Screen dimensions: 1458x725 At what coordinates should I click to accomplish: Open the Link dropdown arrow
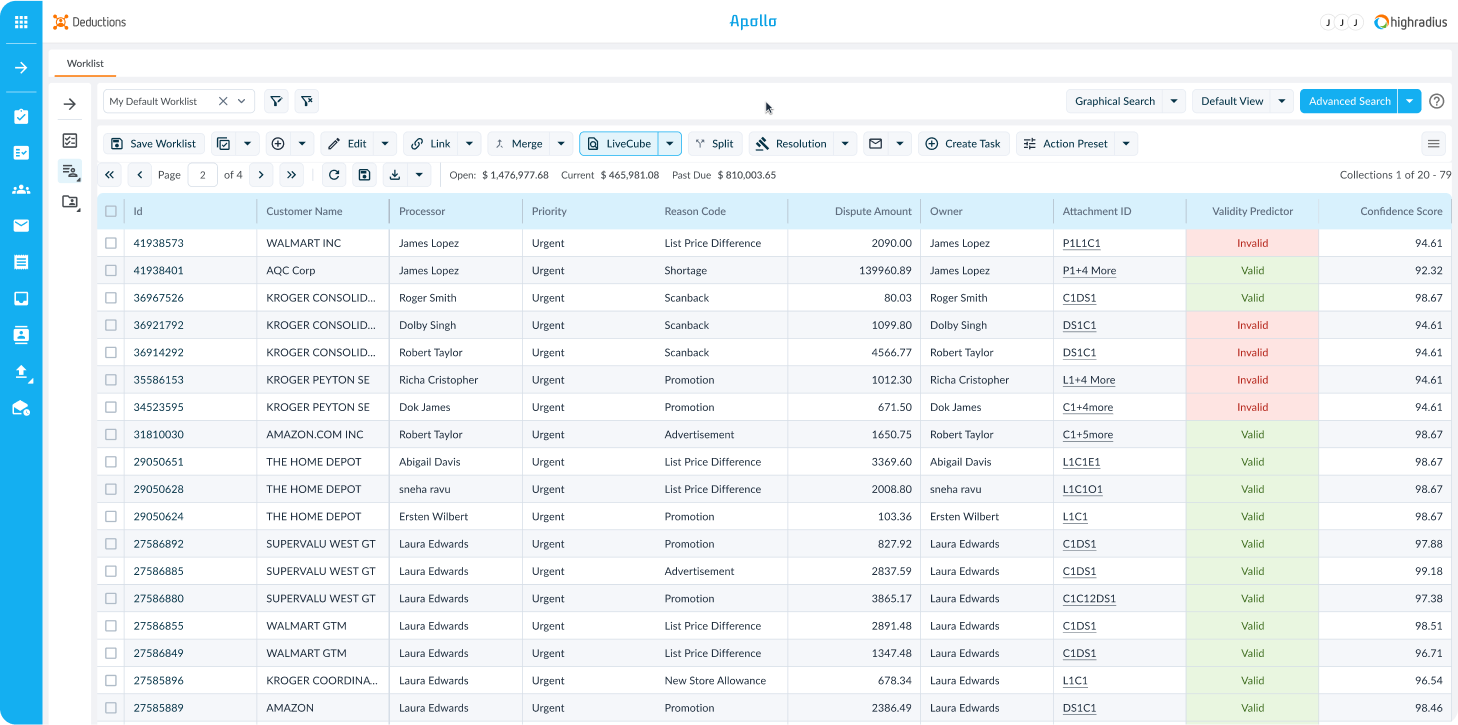pos(470,144)
